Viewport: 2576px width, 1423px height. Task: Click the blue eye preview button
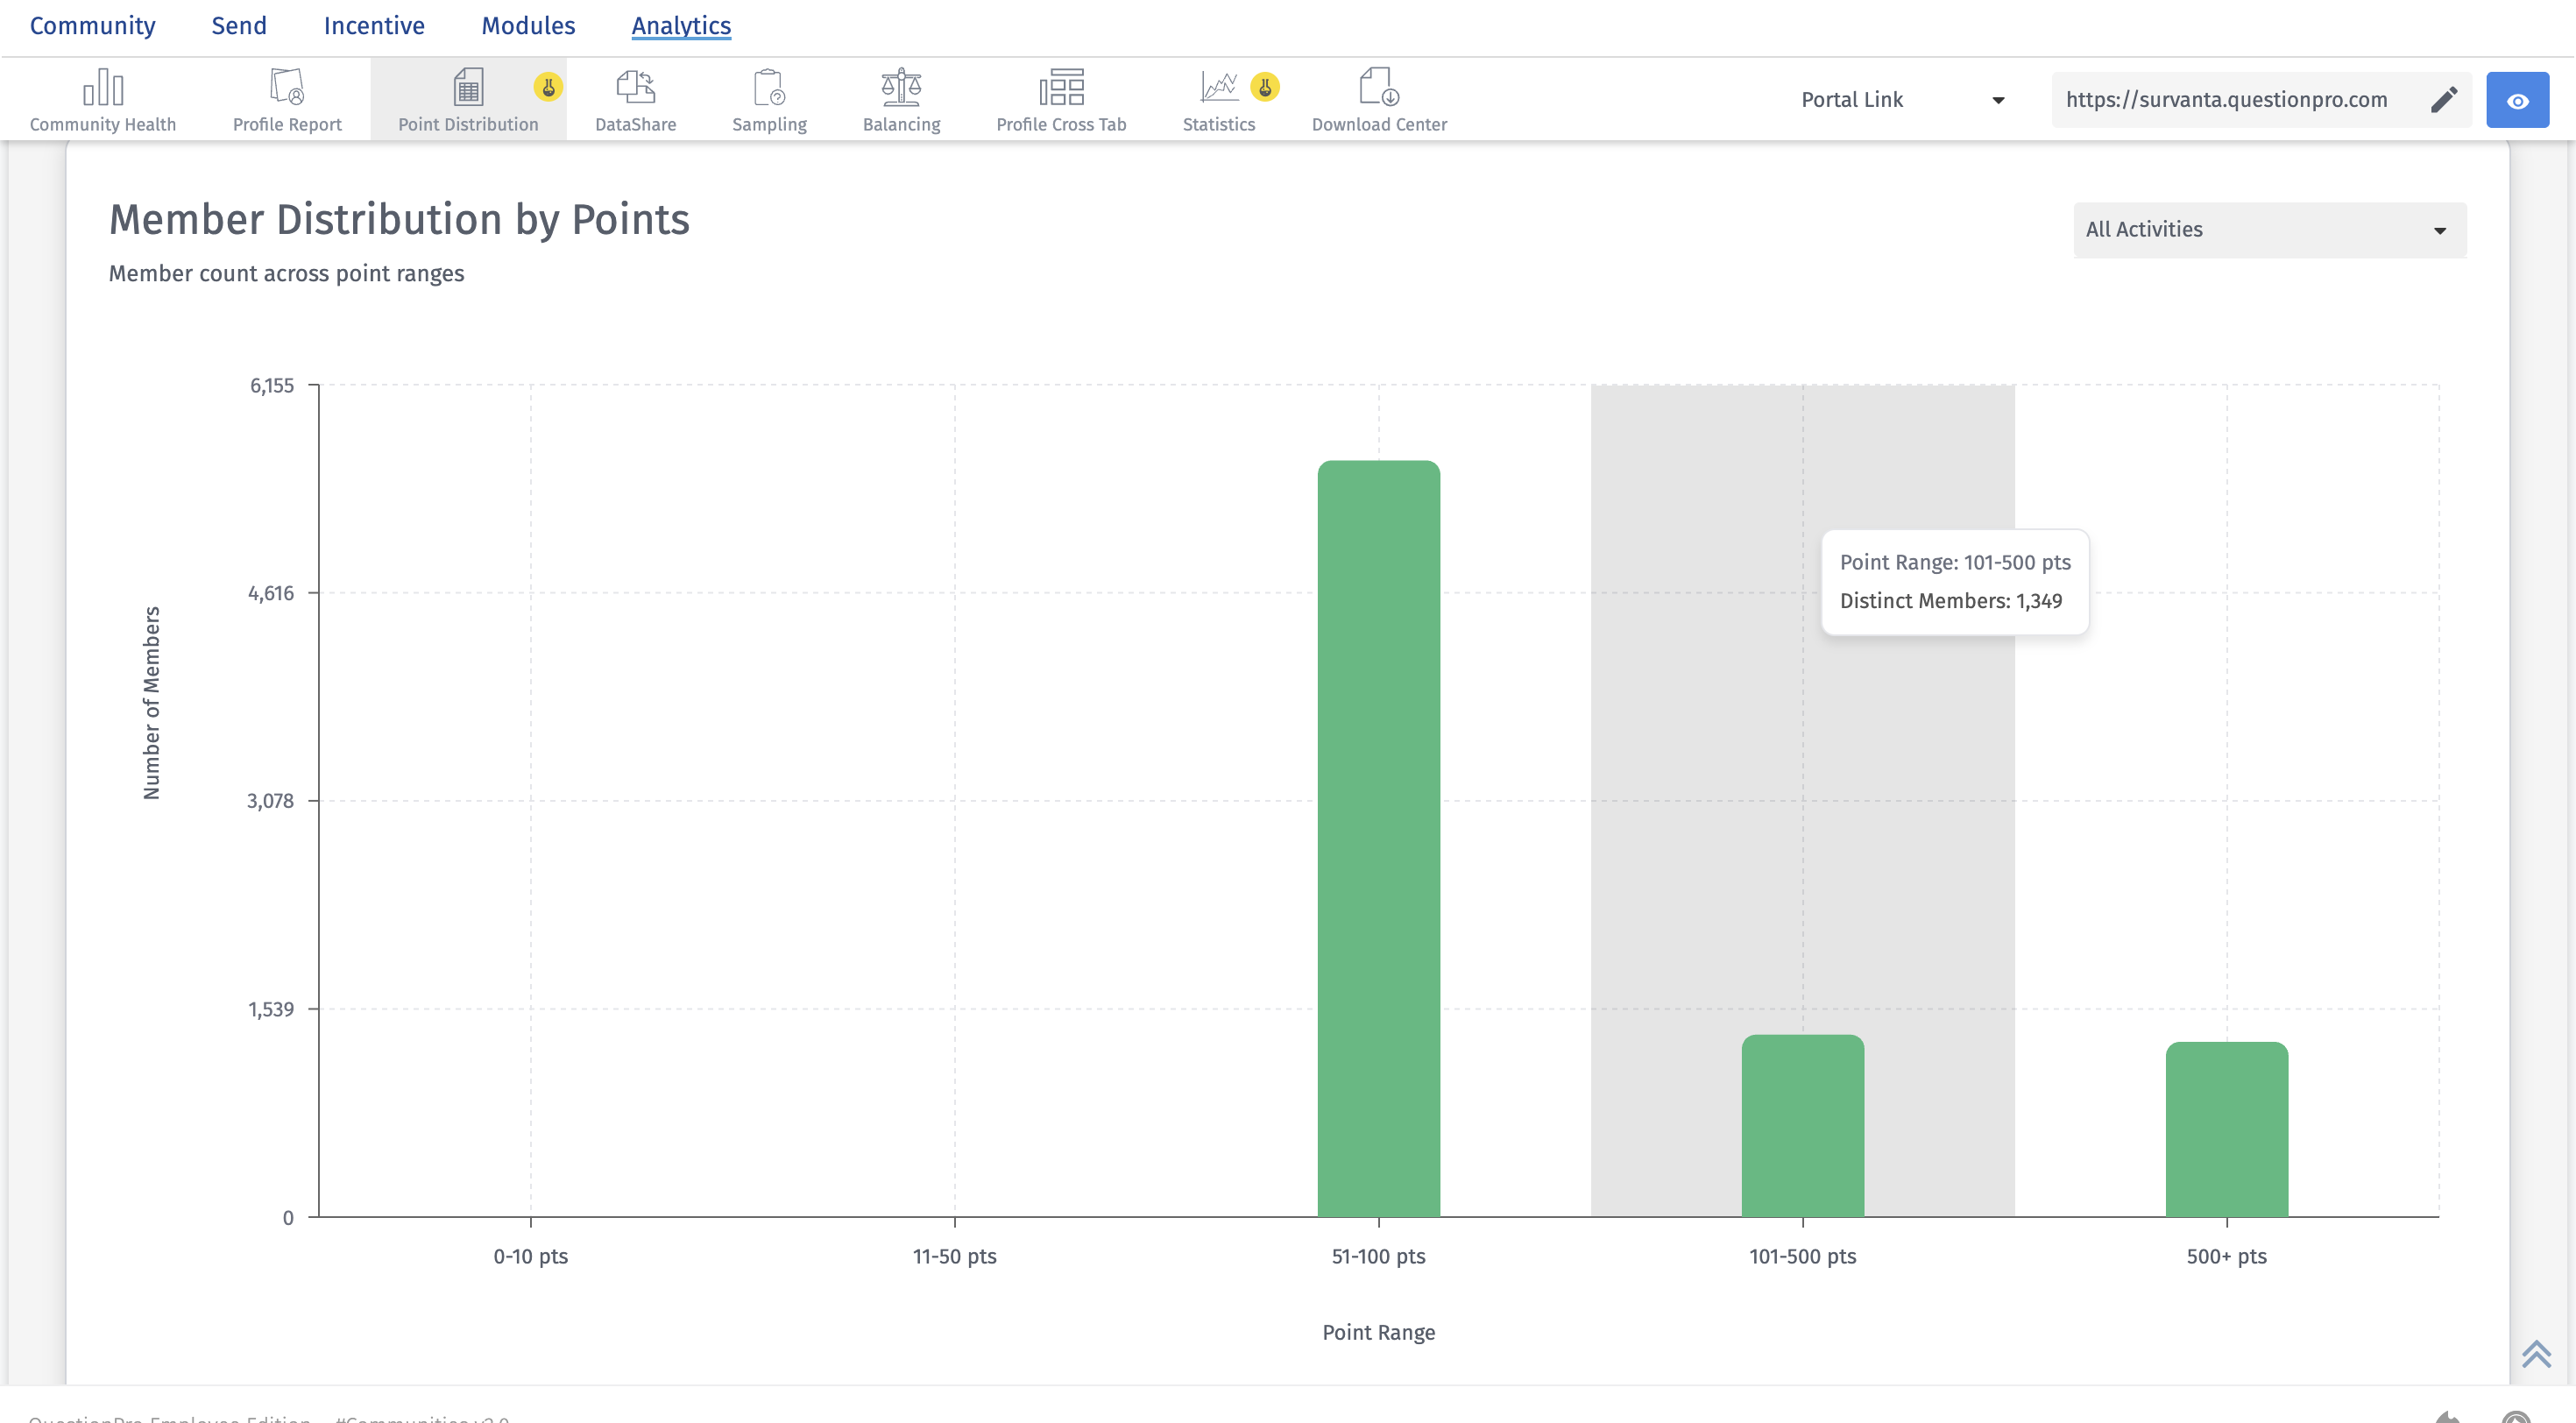pos(2516,100)
